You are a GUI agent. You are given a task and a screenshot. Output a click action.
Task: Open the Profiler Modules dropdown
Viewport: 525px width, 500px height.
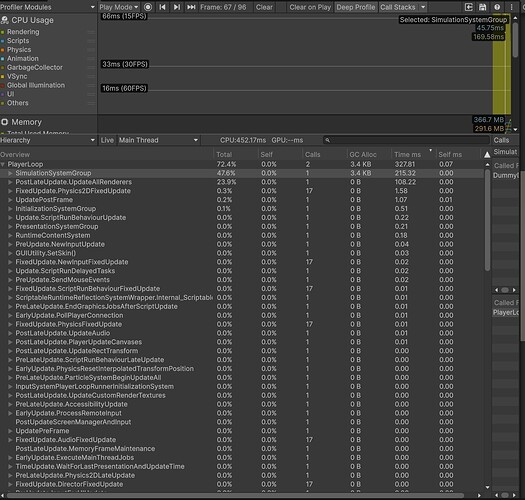(x=48, y=7)
